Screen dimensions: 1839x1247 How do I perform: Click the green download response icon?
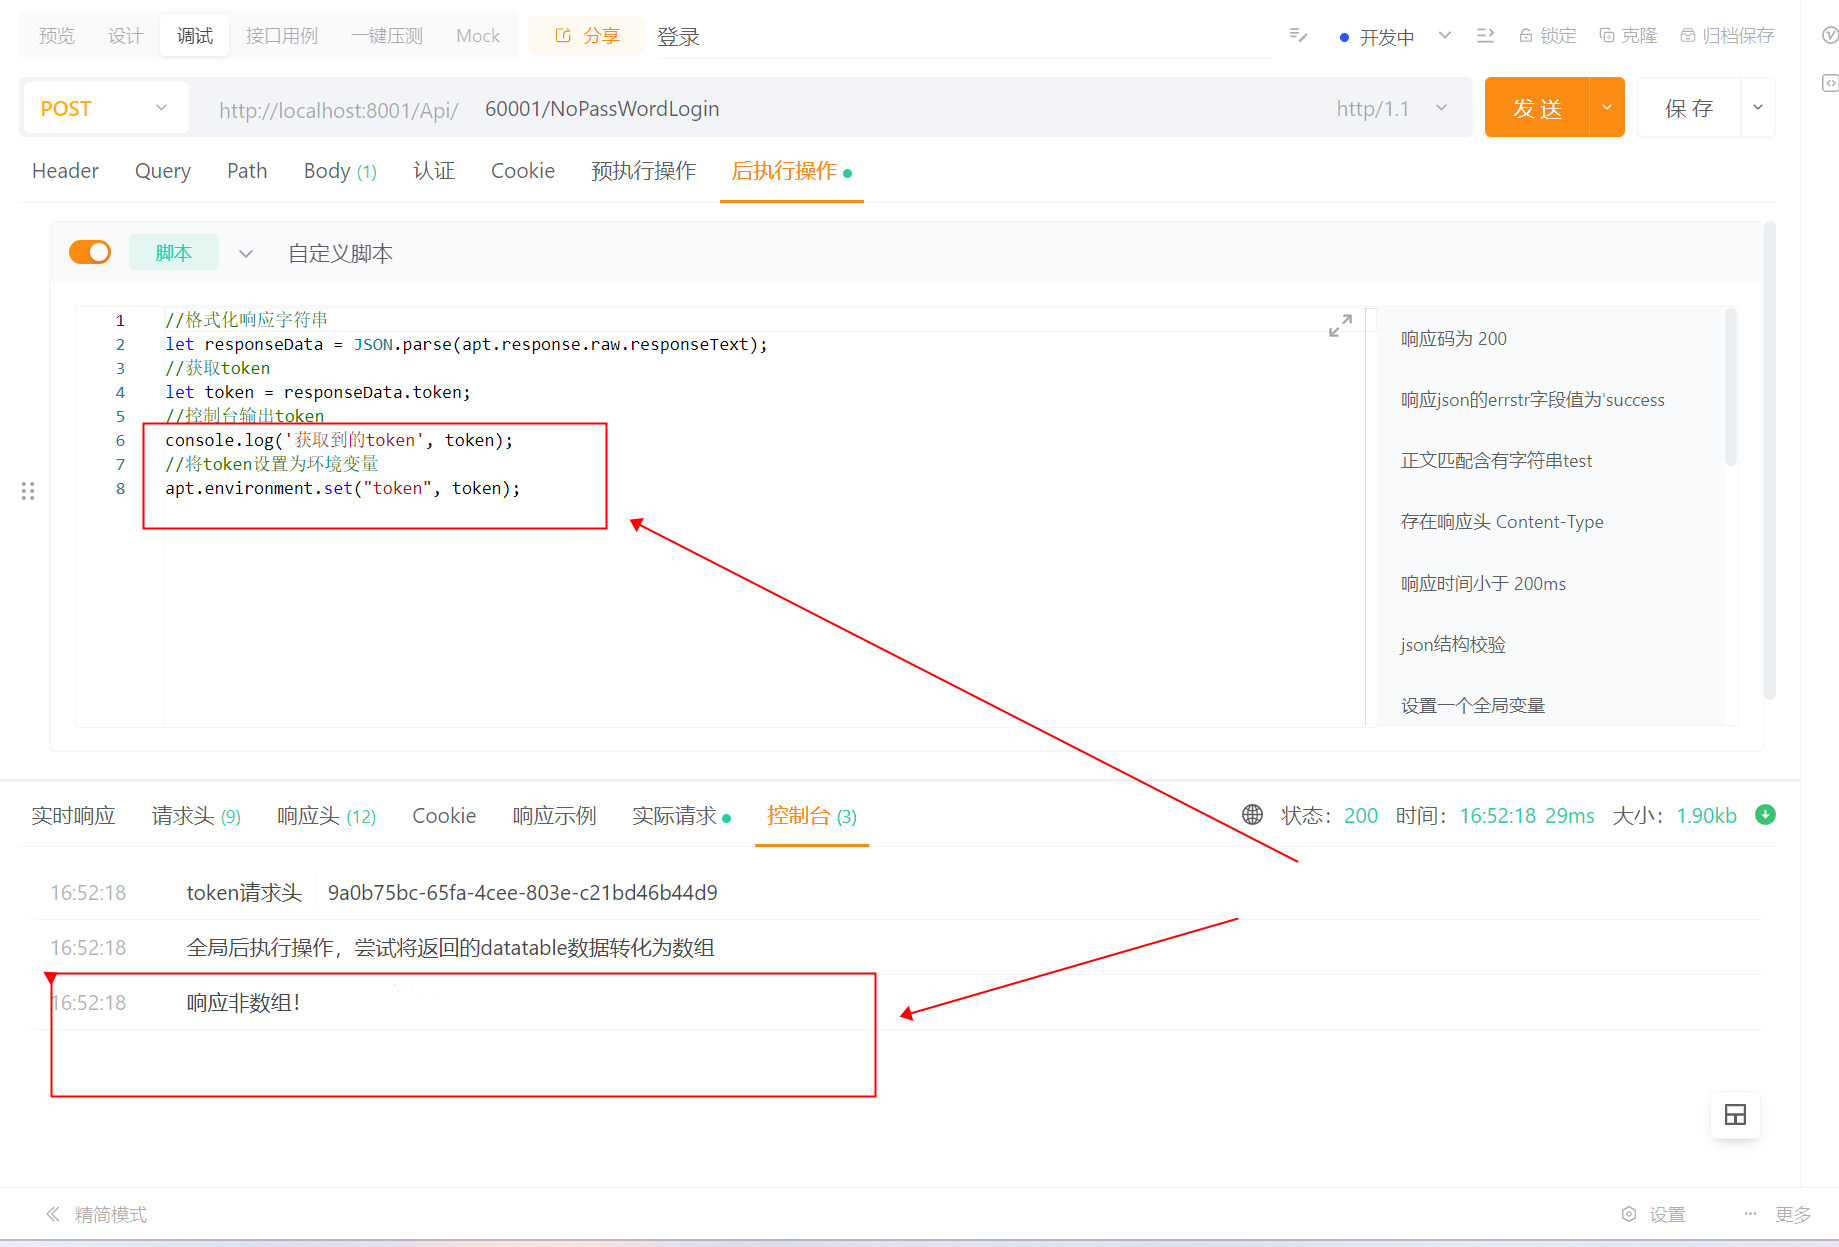point(1766,815)
